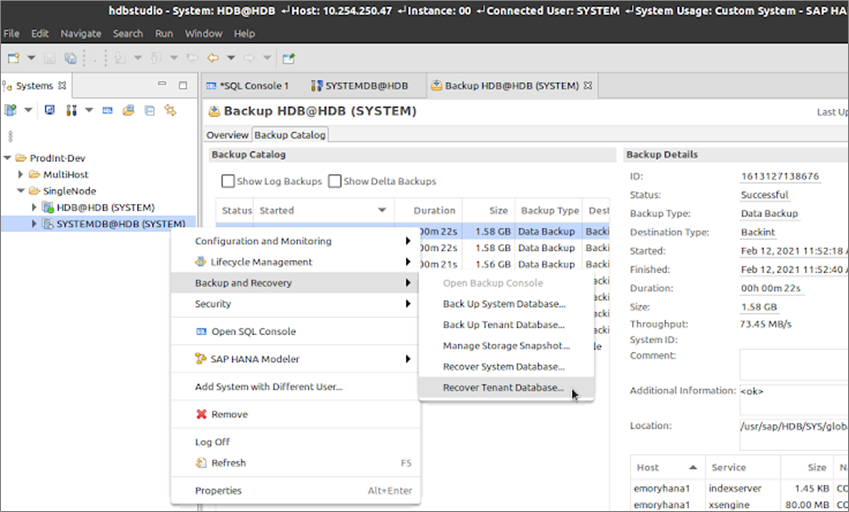
Task: Open the File menu
Action: 11,34
